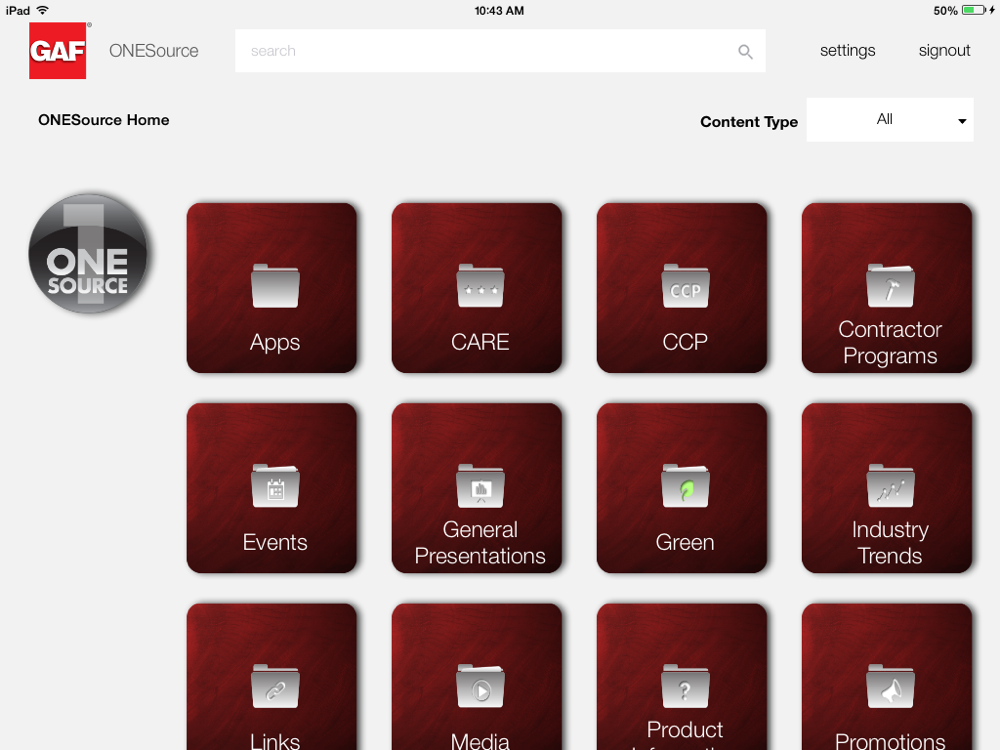Open the CARE folder with stars

480,286
